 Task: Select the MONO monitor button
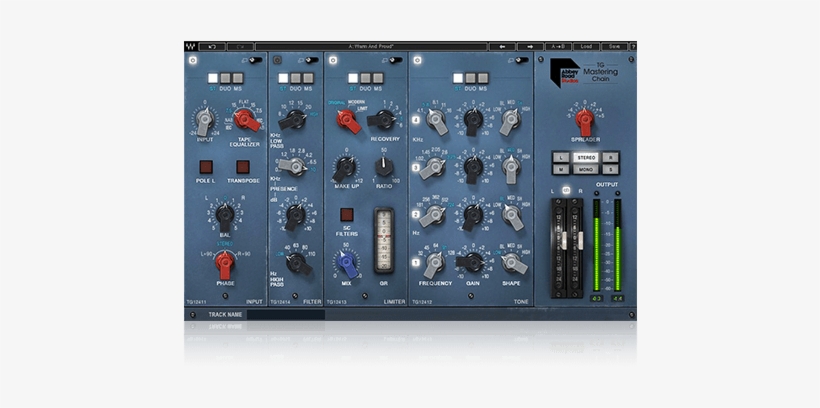pyautogui.click(x=586, y=169)
